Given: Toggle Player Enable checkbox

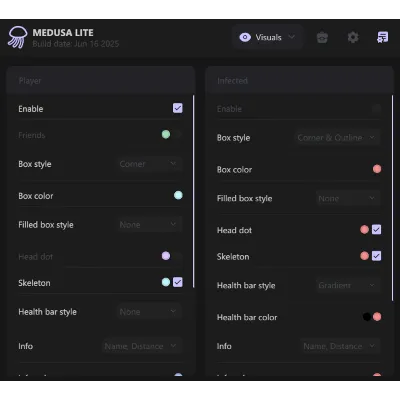Looking at the screenshot, I should pyautogui.click(x=178, y=108).
